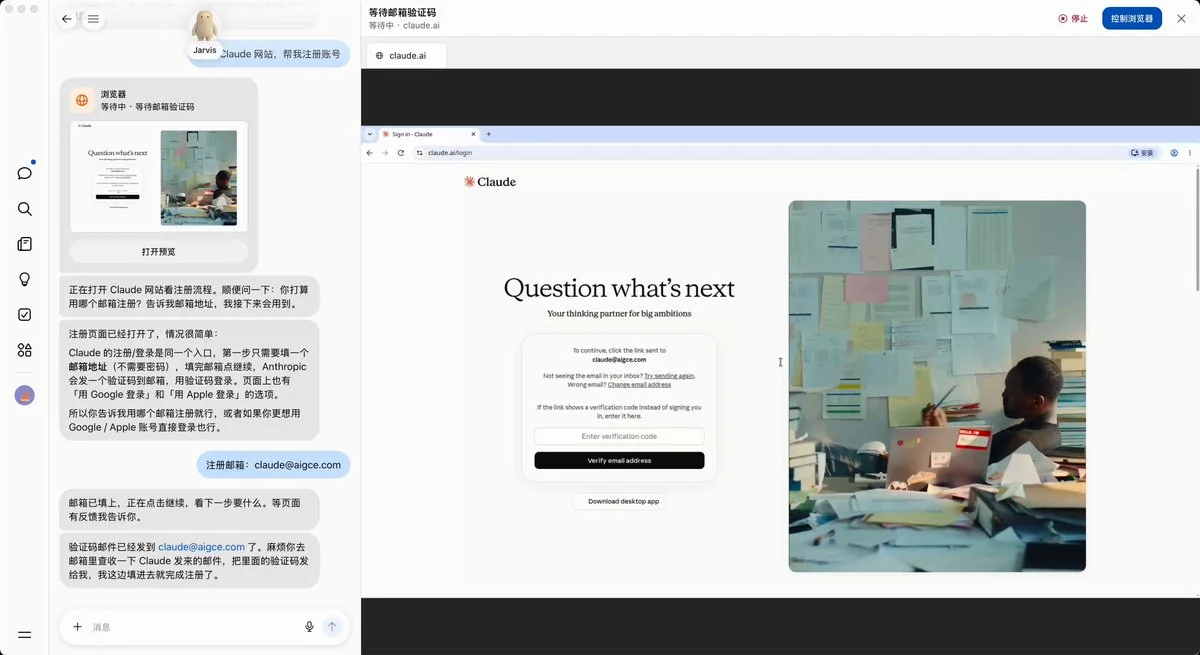Image resolution: width=1200 pixels, height=655 pixels.
Task: Open the browser three-dot menu
Action: click(1189, 153)
